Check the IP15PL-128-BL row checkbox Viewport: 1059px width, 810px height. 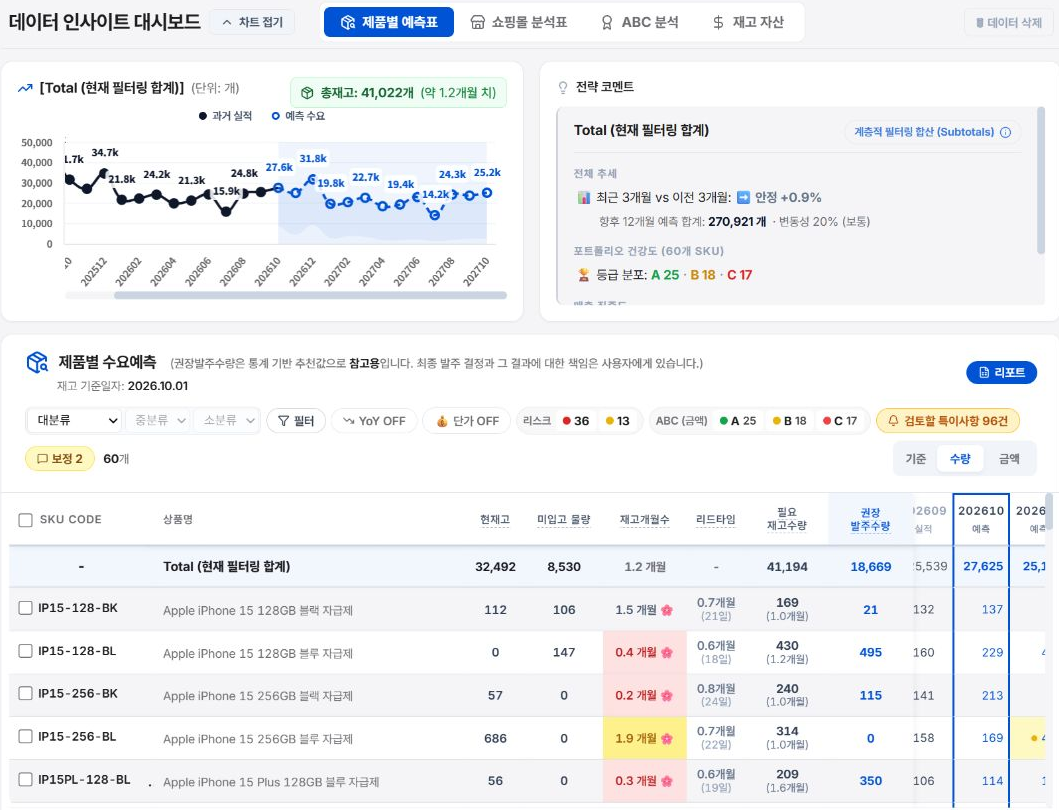(26, 779)
